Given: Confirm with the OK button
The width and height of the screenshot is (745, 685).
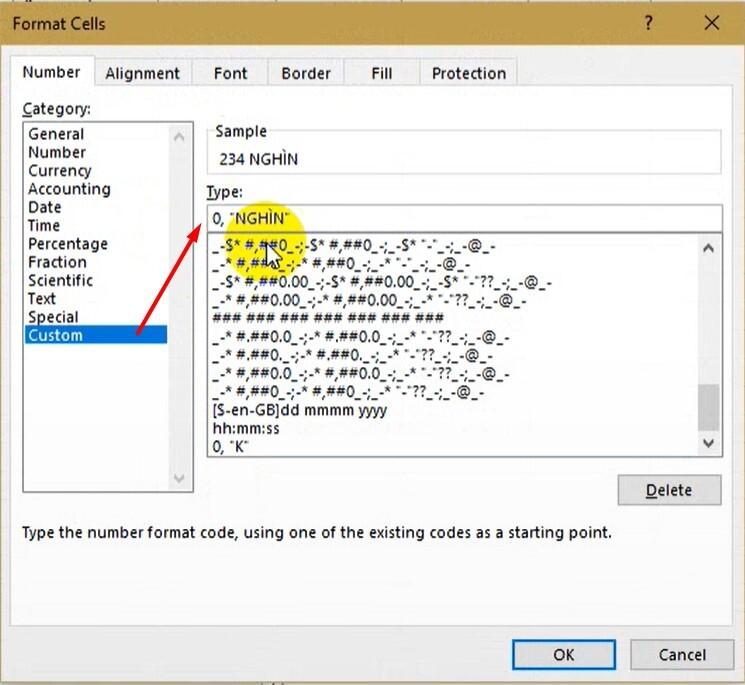Looking at the screenshot, I should [x=564, y=655].
